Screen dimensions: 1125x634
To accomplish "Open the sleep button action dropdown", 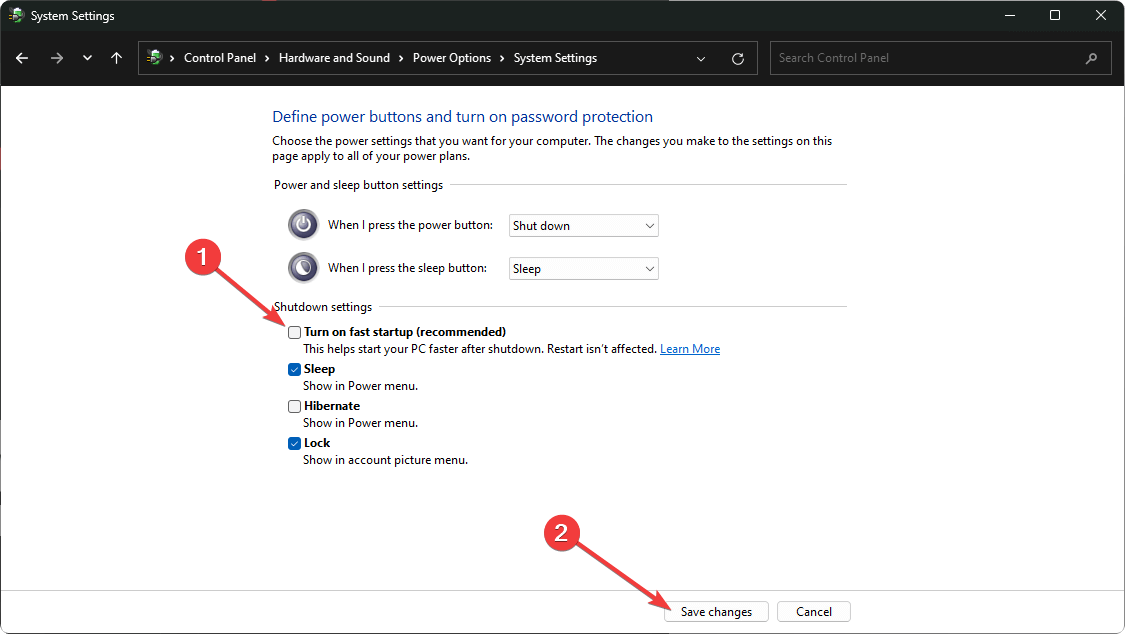I will (x=583, y=269).
